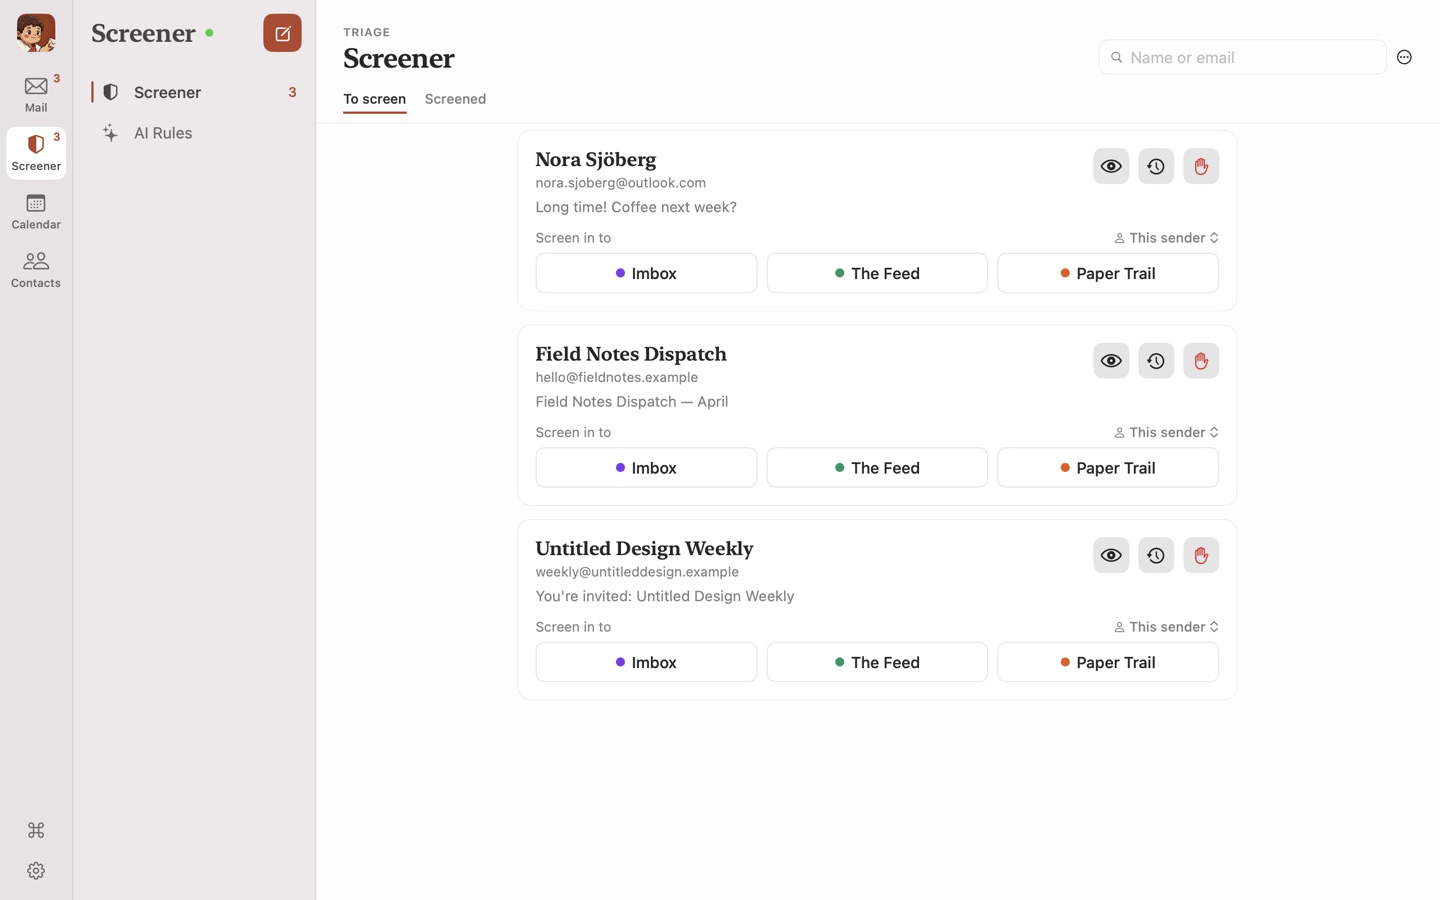Click the Screener shield icon in left rail
The height and width of the screenshot is (900, 1440).
coord(36,152)
